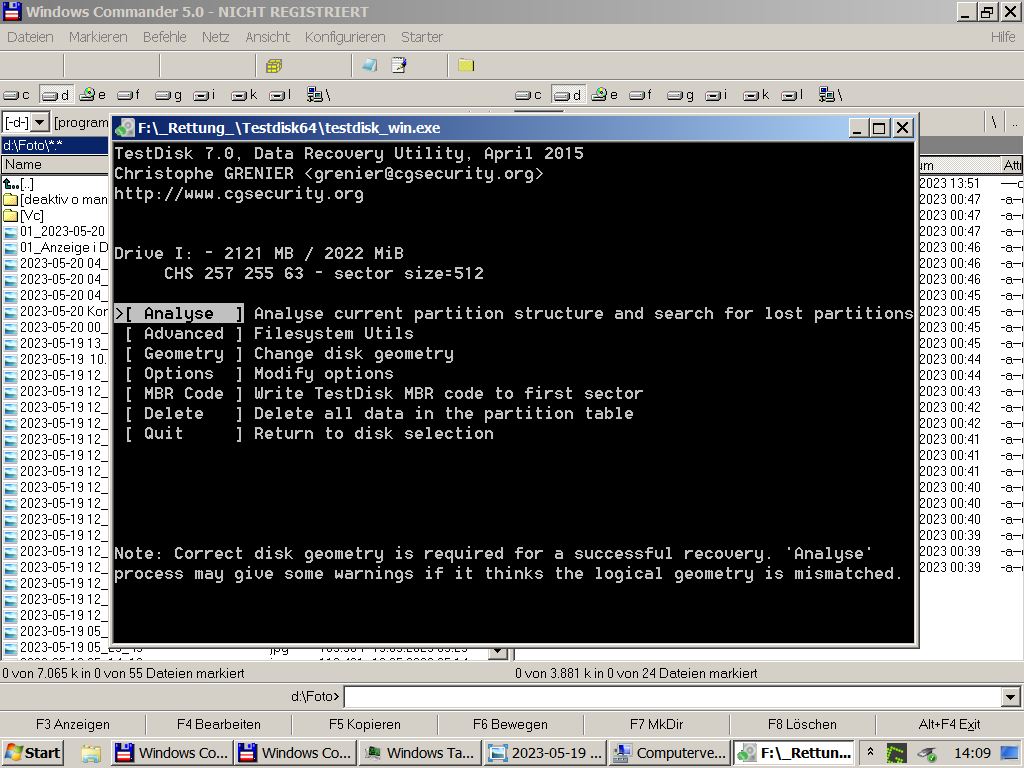Click the F6 Bewegen button

point(510,724)
